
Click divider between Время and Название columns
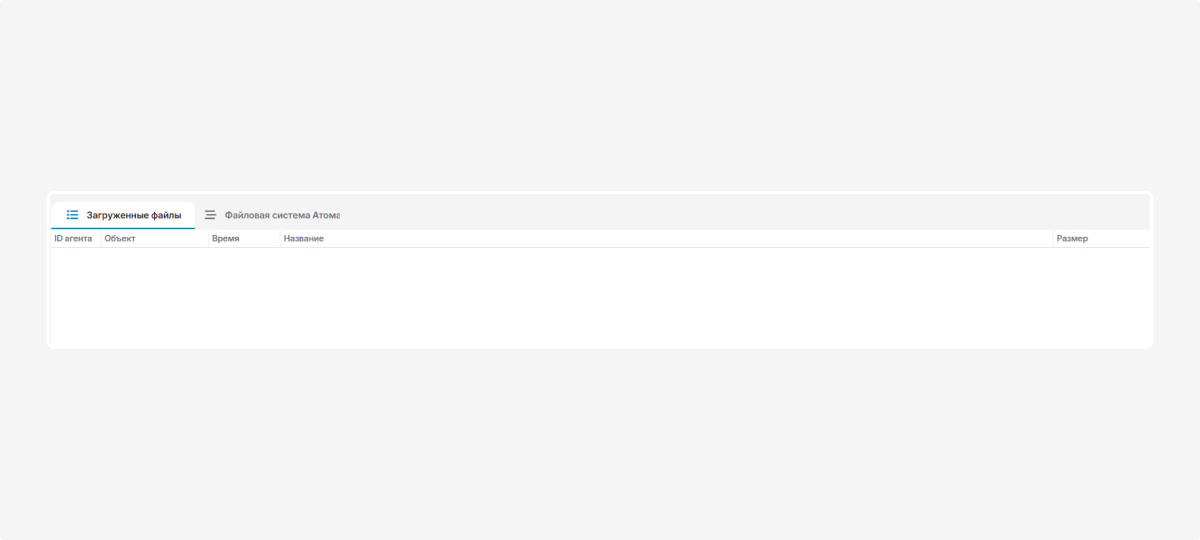pyautogui.click(x=280, y=239)
